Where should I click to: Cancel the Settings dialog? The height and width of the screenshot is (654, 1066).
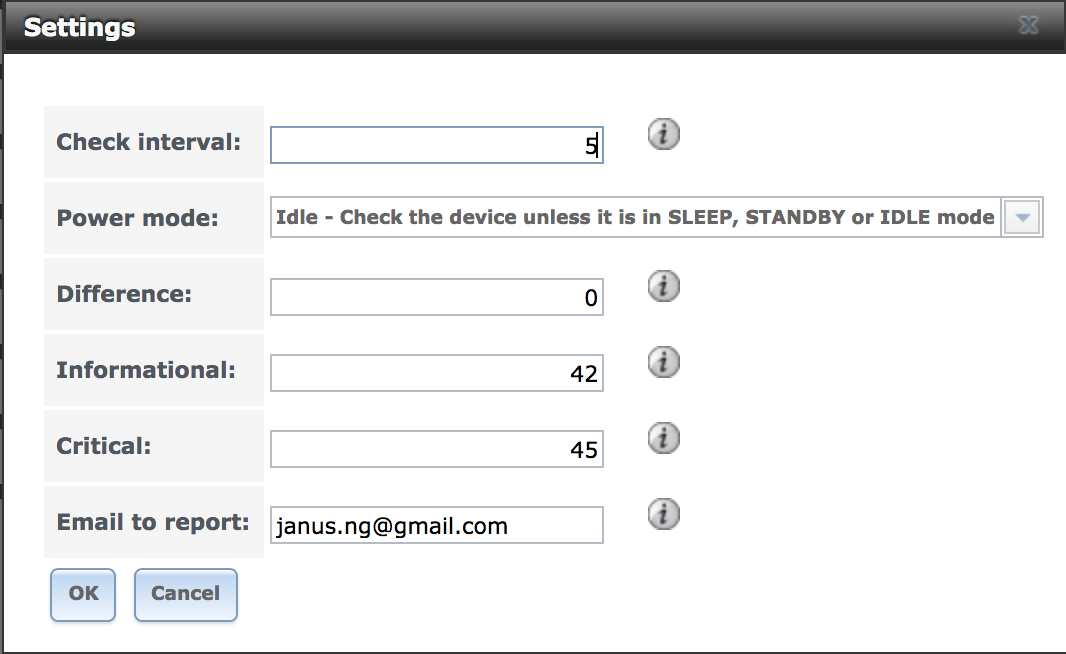pyautogui.click(x=186, y=595)
